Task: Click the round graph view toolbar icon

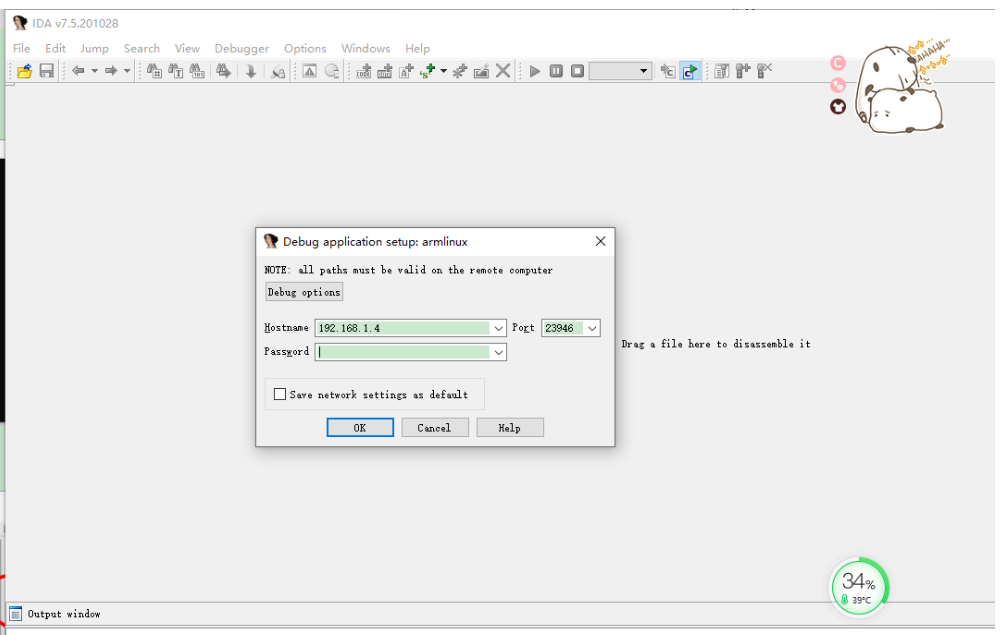Action: coord(332,71)
